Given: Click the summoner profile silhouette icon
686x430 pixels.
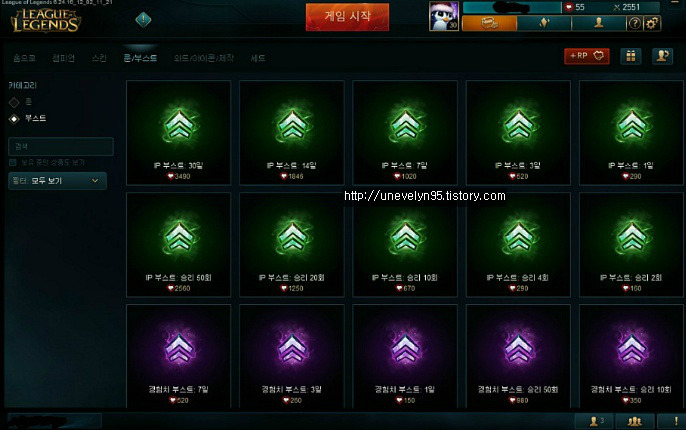Looking at the screenshot, I should coord(598,23).
